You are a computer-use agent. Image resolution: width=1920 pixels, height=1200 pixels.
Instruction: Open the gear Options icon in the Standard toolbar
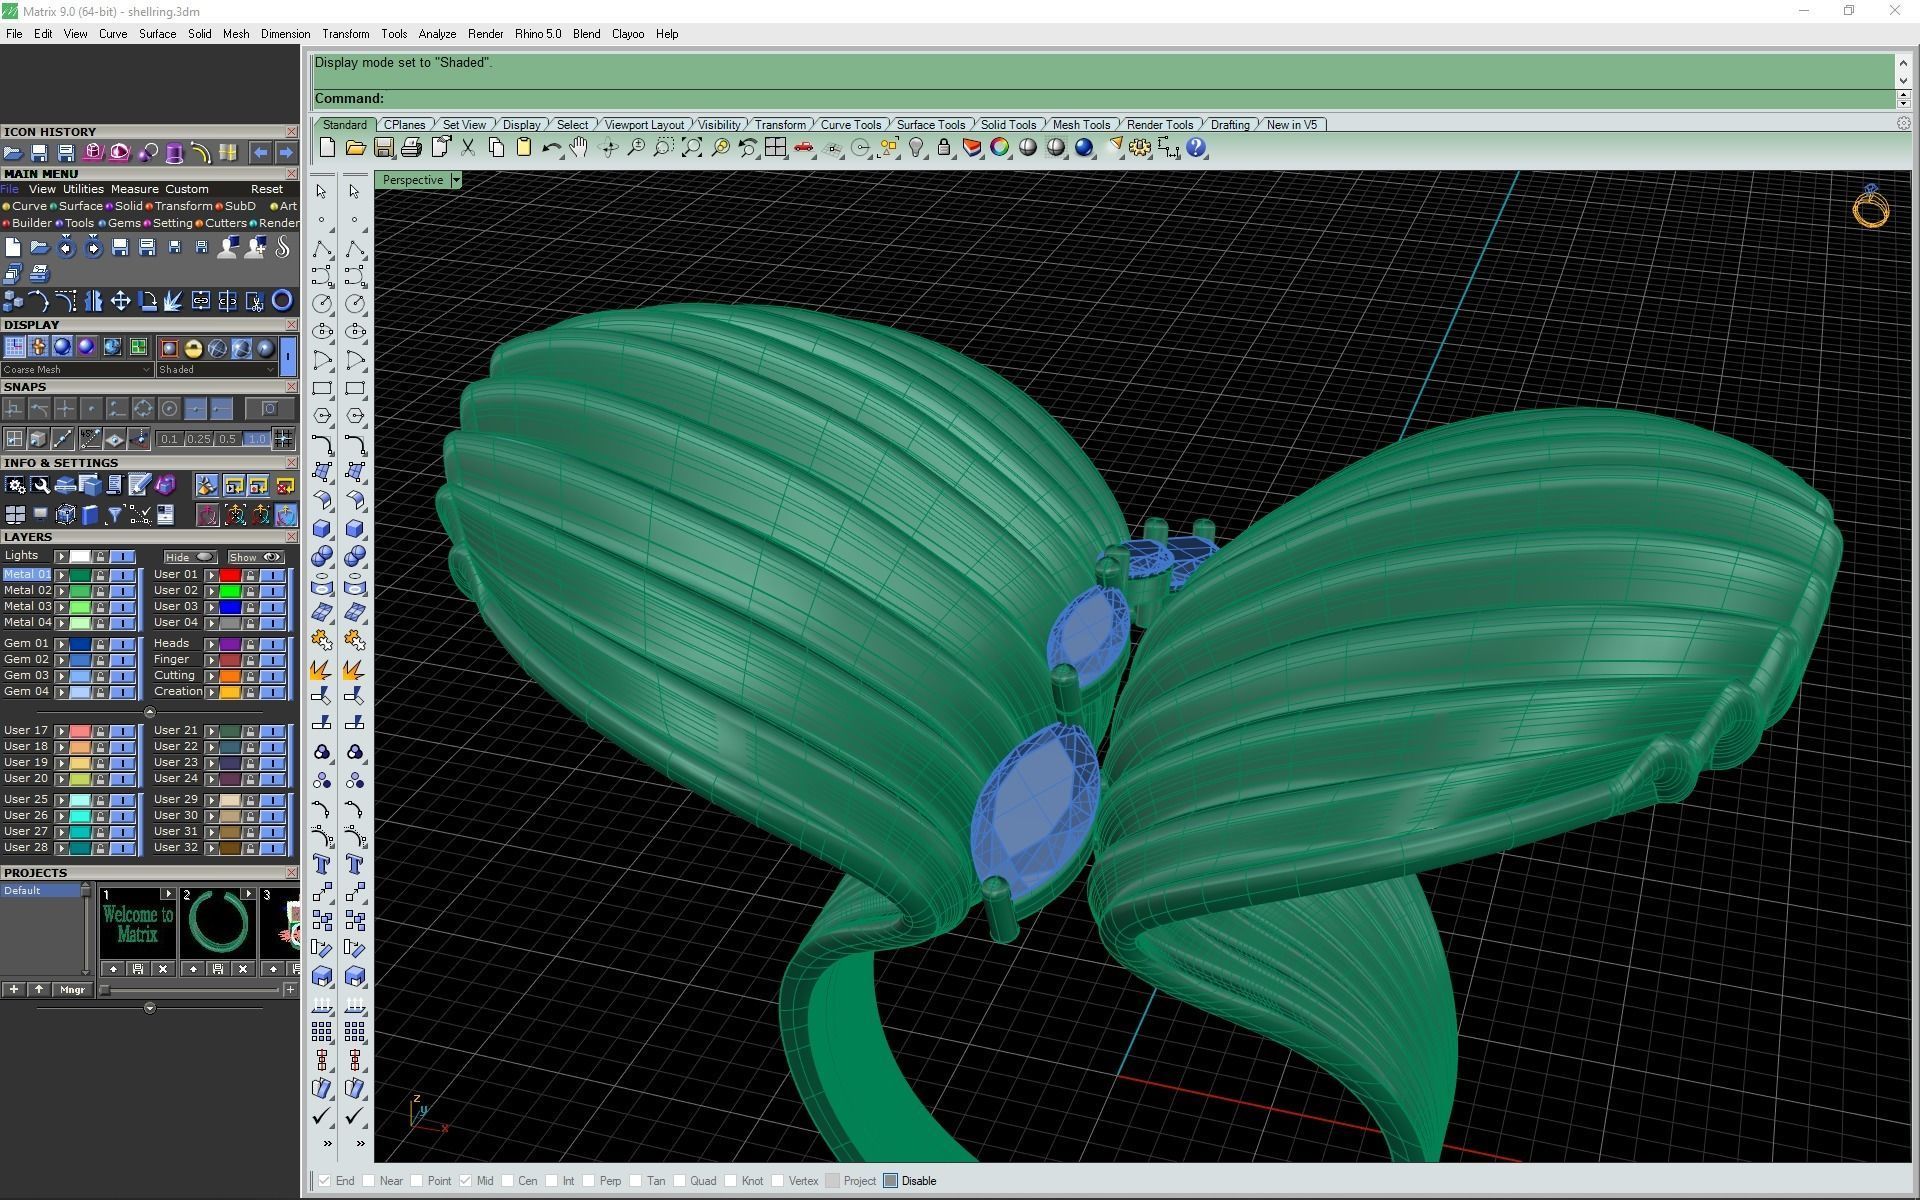click(x=1140, y=148)
